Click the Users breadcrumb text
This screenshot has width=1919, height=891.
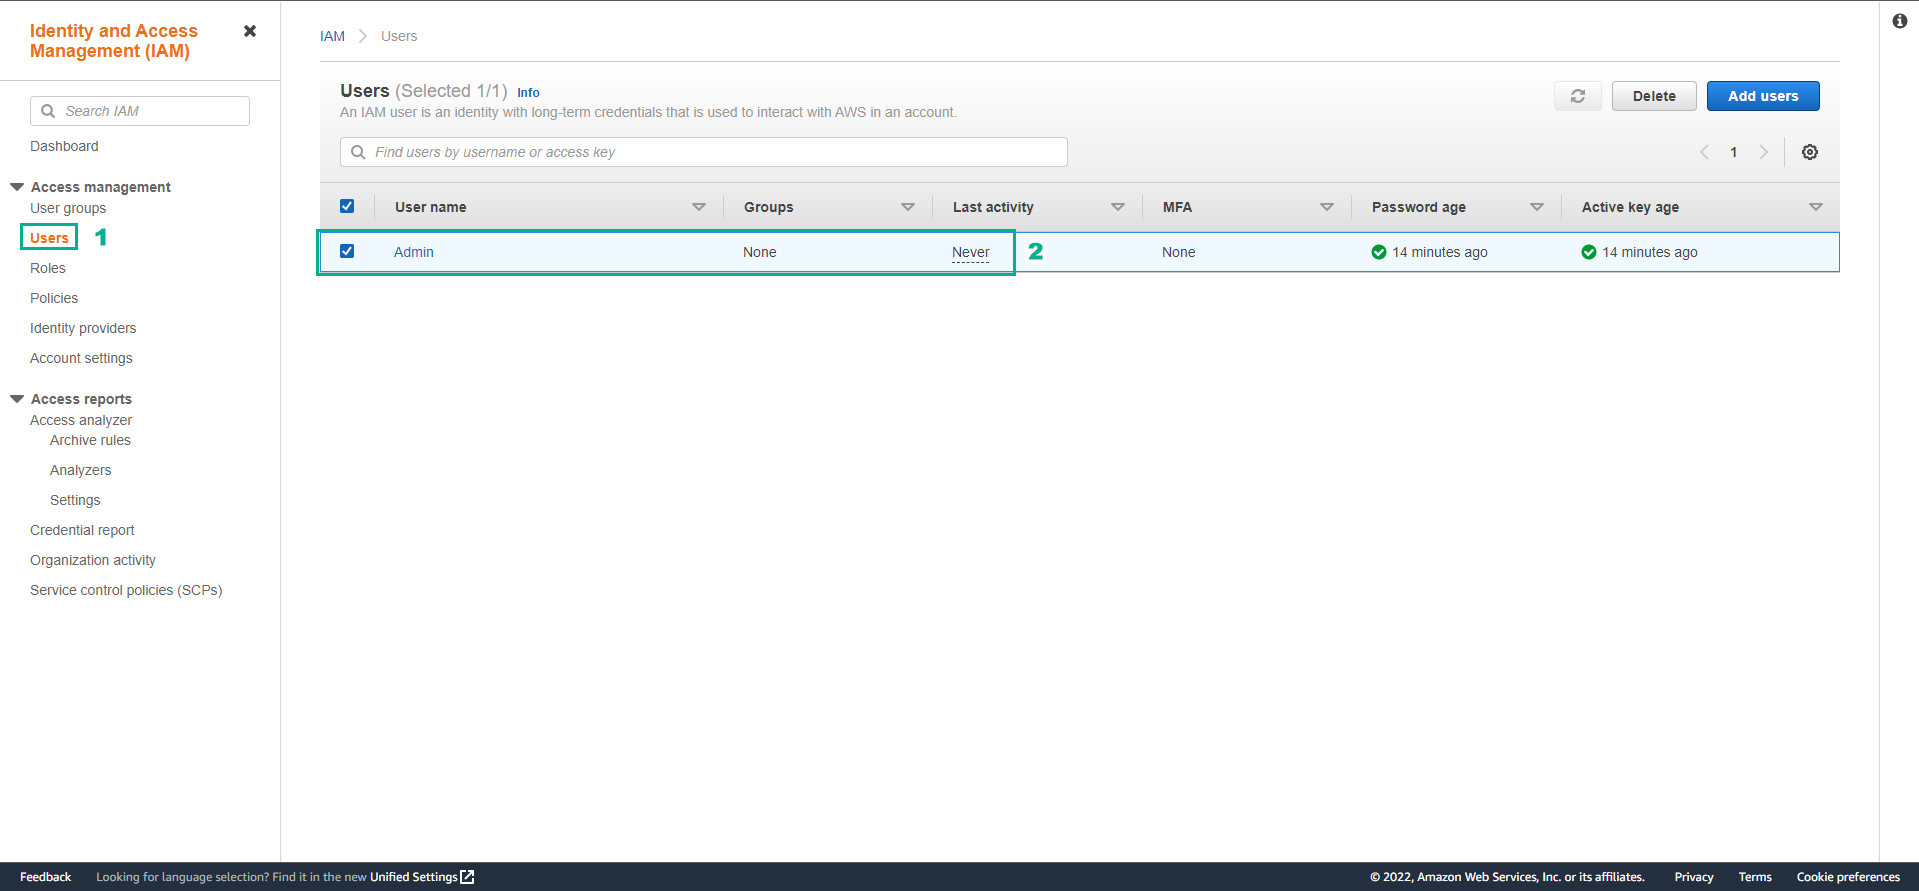tap(399, 36)
